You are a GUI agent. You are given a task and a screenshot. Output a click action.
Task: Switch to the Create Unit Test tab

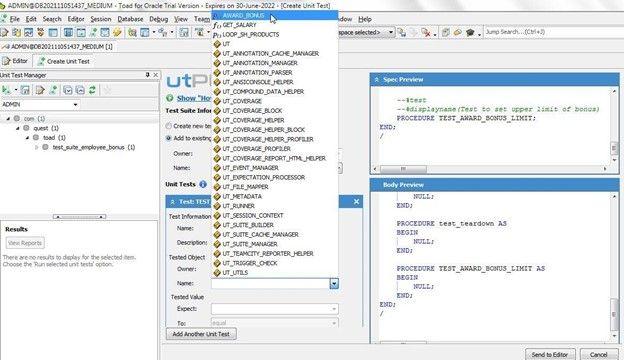pyautogui.click(x=63, y=61)
